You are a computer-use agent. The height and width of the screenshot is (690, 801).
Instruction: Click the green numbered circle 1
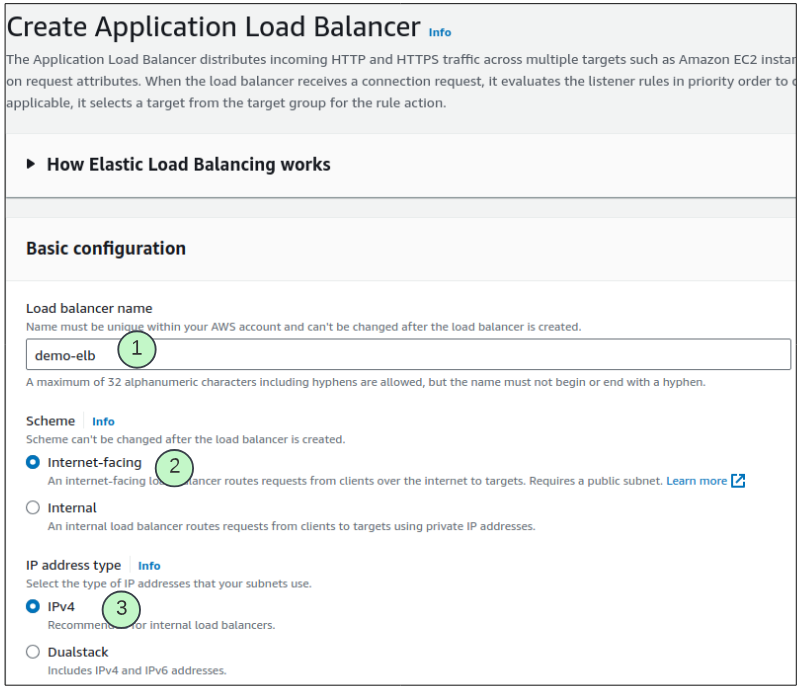[x=137, y=350]
